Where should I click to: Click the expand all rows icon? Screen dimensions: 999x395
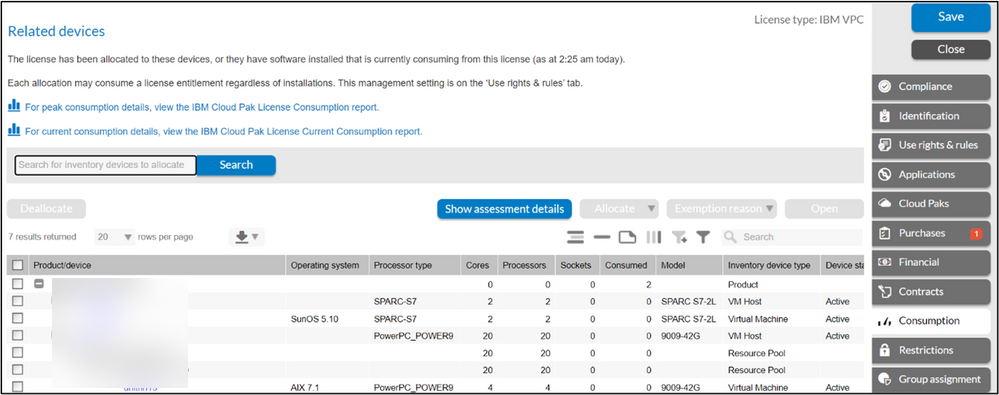click(576, 237)
